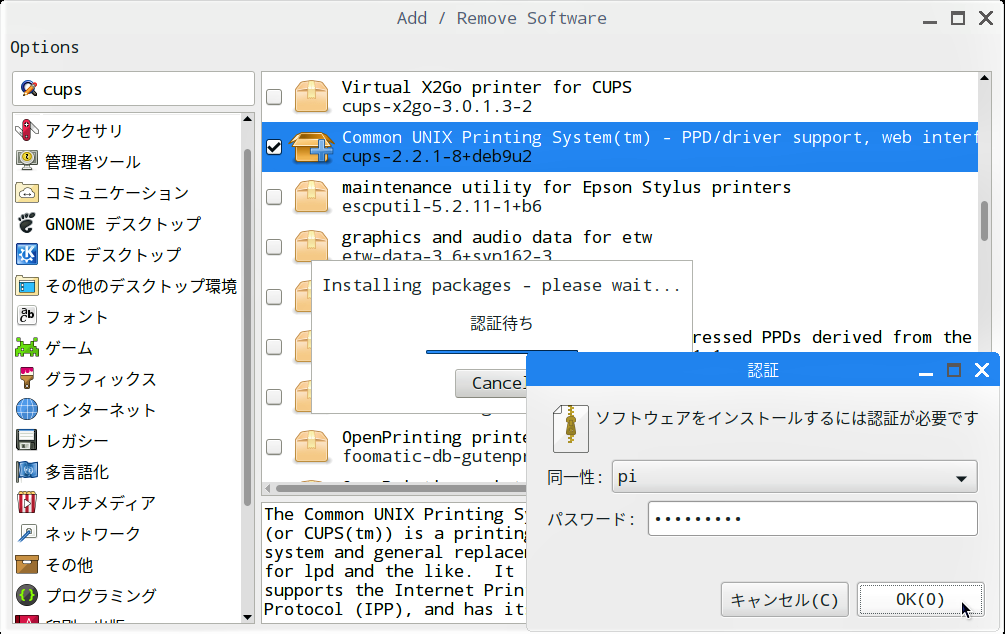The height and width of the screenshot is (634, 1005).
Task: Select the アクセサリ category label
Action: pos(84,131)
